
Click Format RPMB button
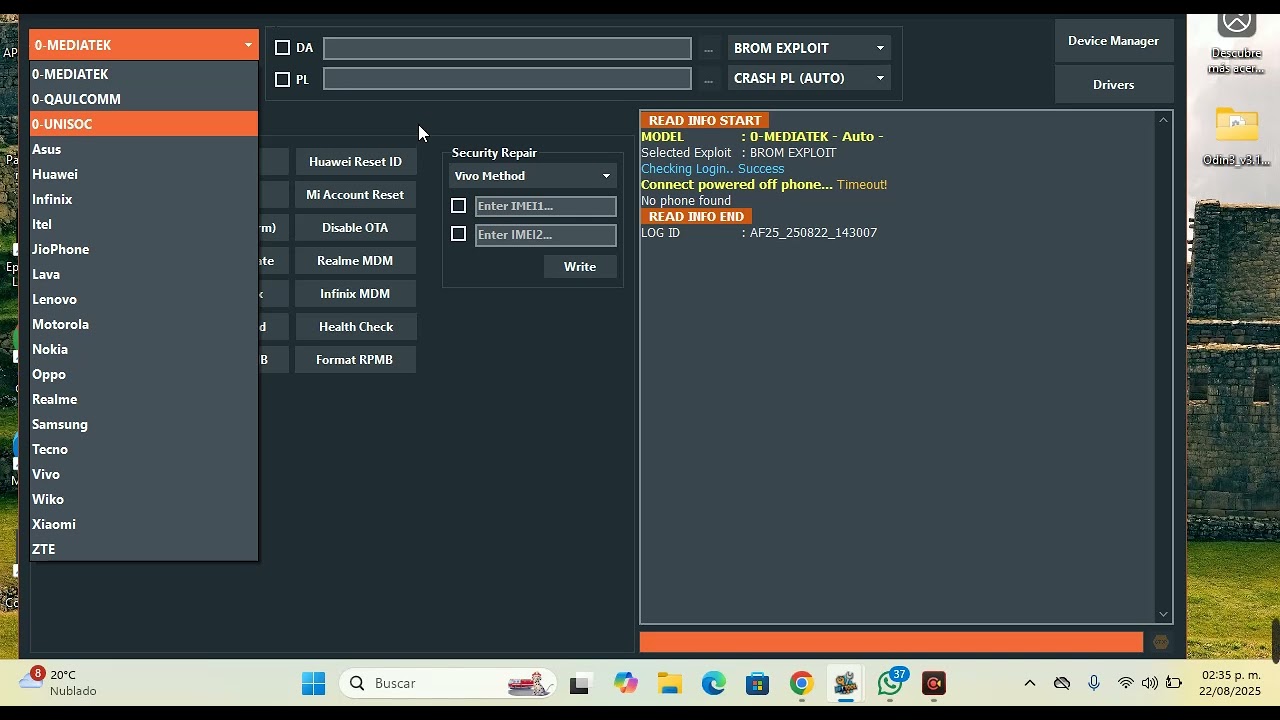pos(355,360)
